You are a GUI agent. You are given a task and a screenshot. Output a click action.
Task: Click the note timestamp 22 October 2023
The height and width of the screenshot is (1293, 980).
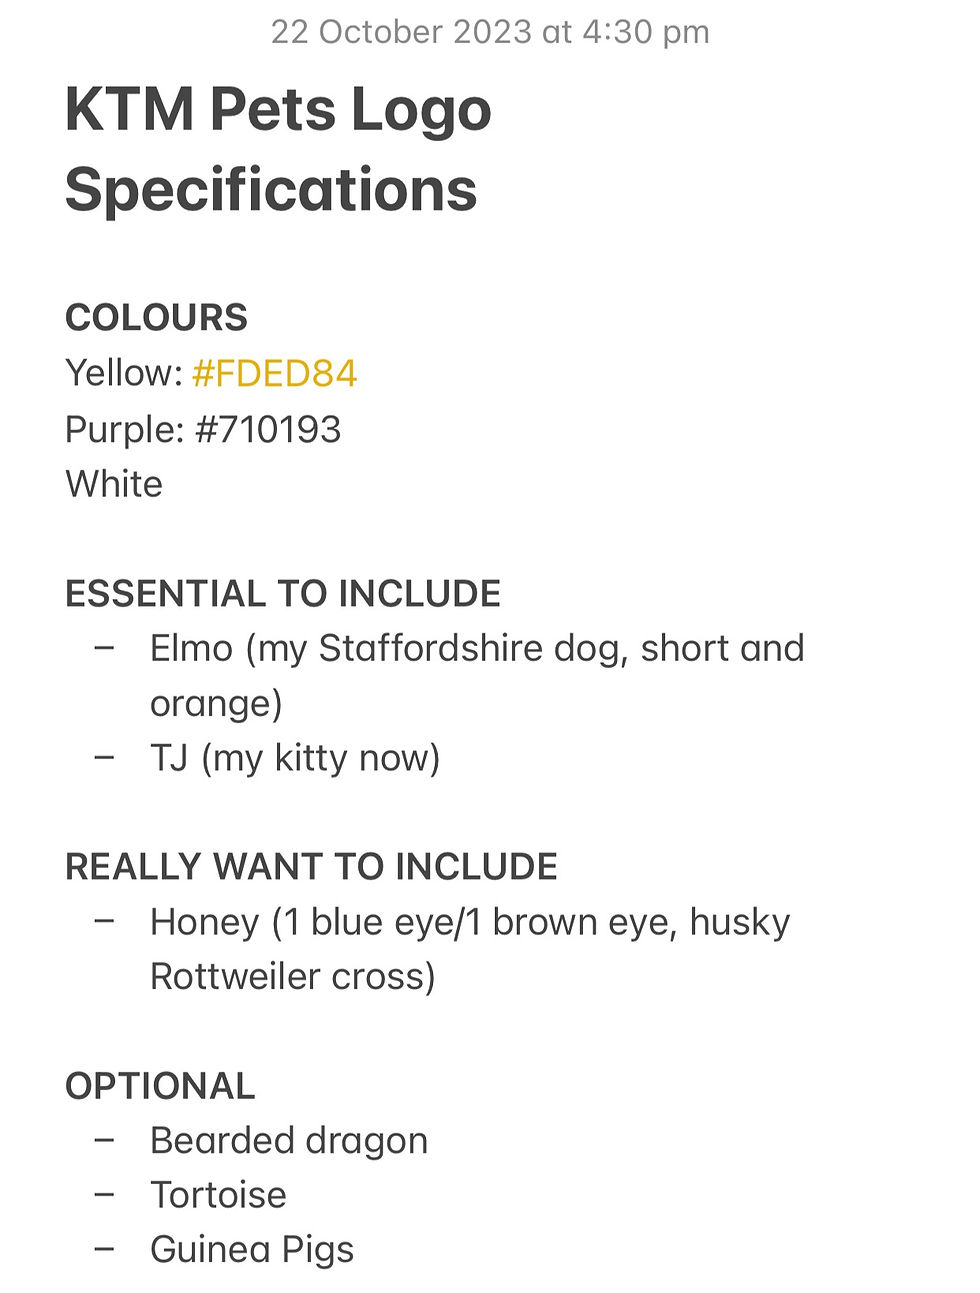pos(489,32)
